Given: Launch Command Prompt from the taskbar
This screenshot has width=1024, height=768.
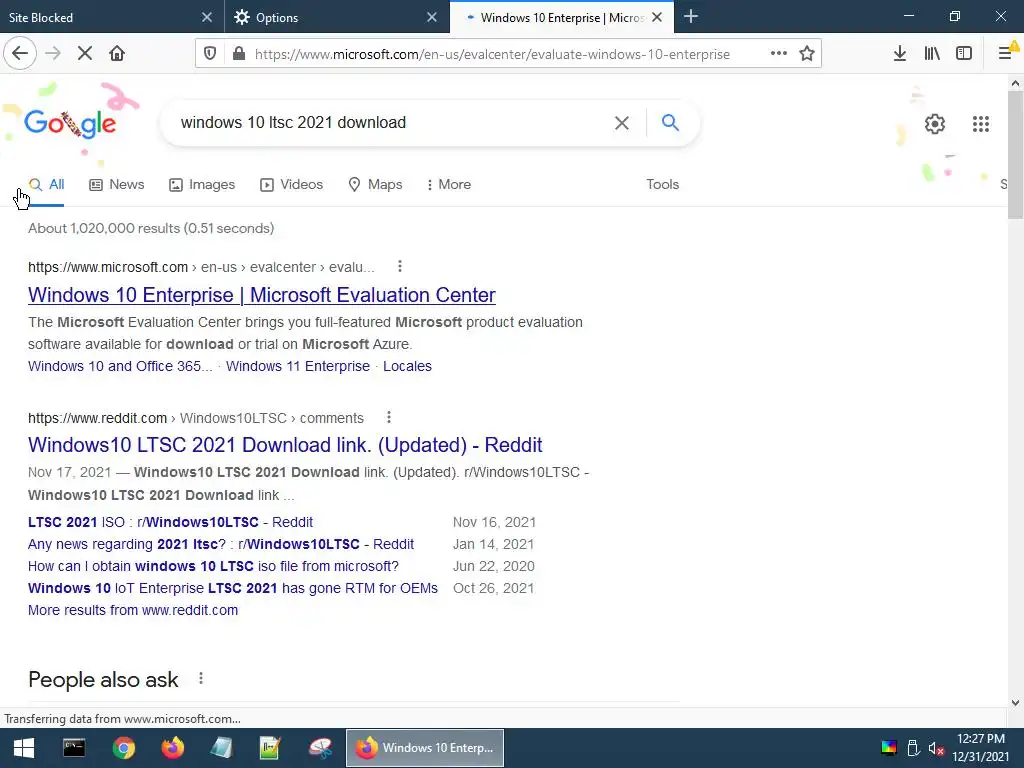Looking at the screenshot, I should click(74, 748).
